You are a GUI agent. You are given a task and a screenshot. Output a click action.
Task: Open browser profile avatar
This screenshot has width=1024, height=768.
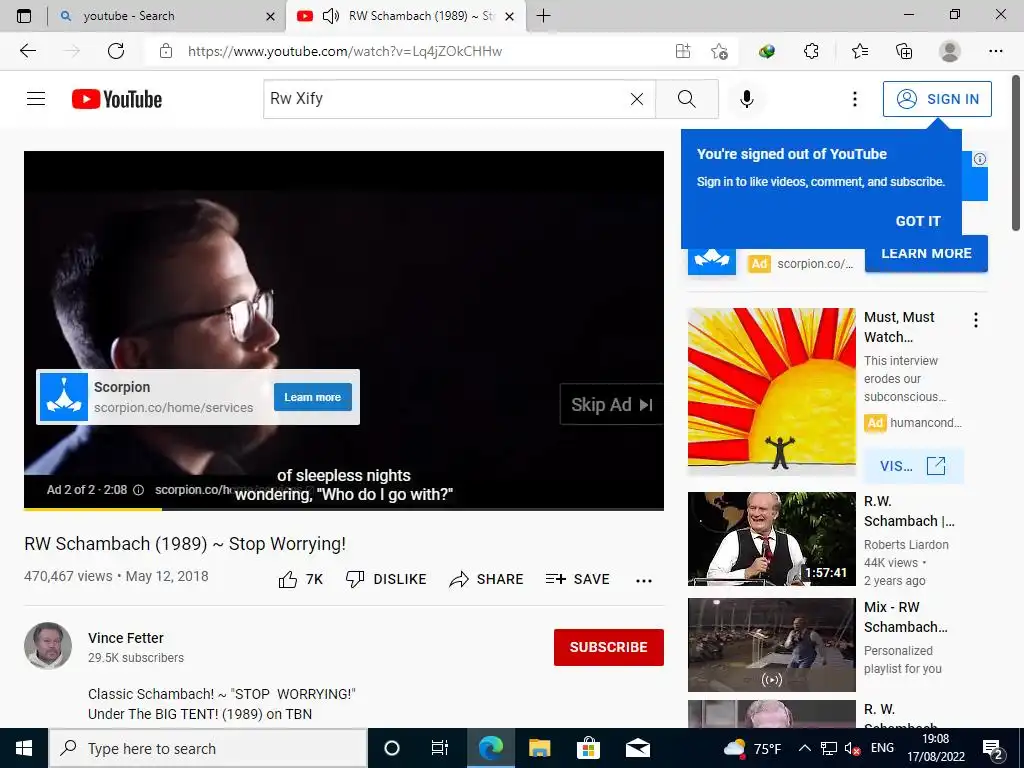click(950, 51)
